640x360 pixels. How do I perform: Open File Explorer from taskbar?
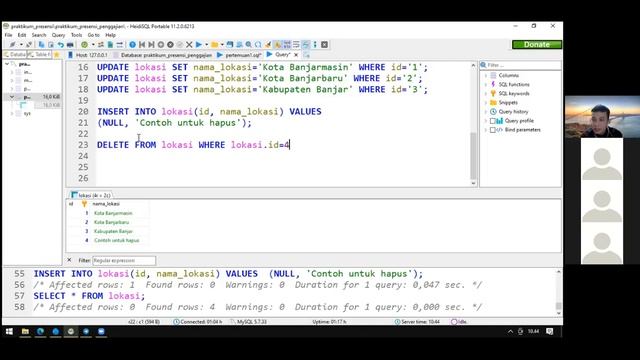[25, 331]
